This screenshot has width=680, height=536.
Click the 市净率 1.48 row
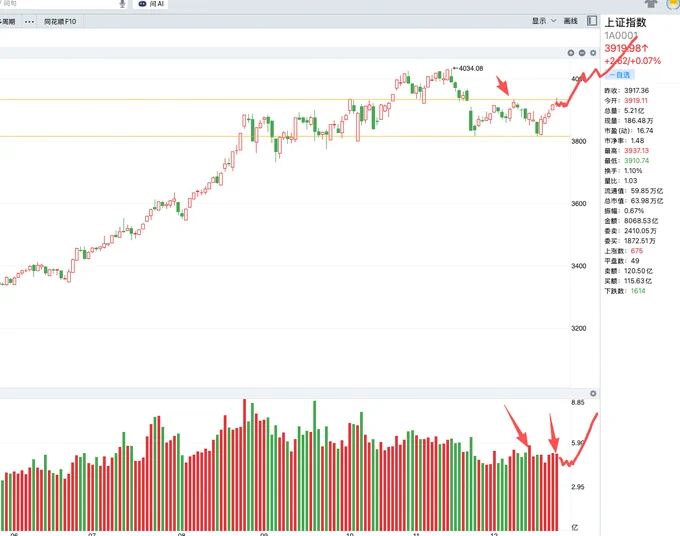[x=624, y=141]
